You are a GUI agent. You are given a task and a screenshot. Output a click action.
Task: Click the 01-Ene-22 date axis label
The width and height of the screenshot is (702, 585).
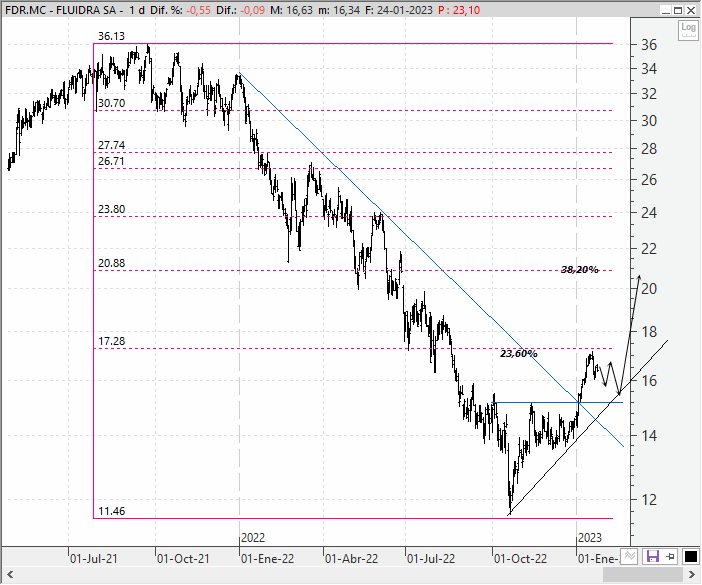click(x=267, y=559)
